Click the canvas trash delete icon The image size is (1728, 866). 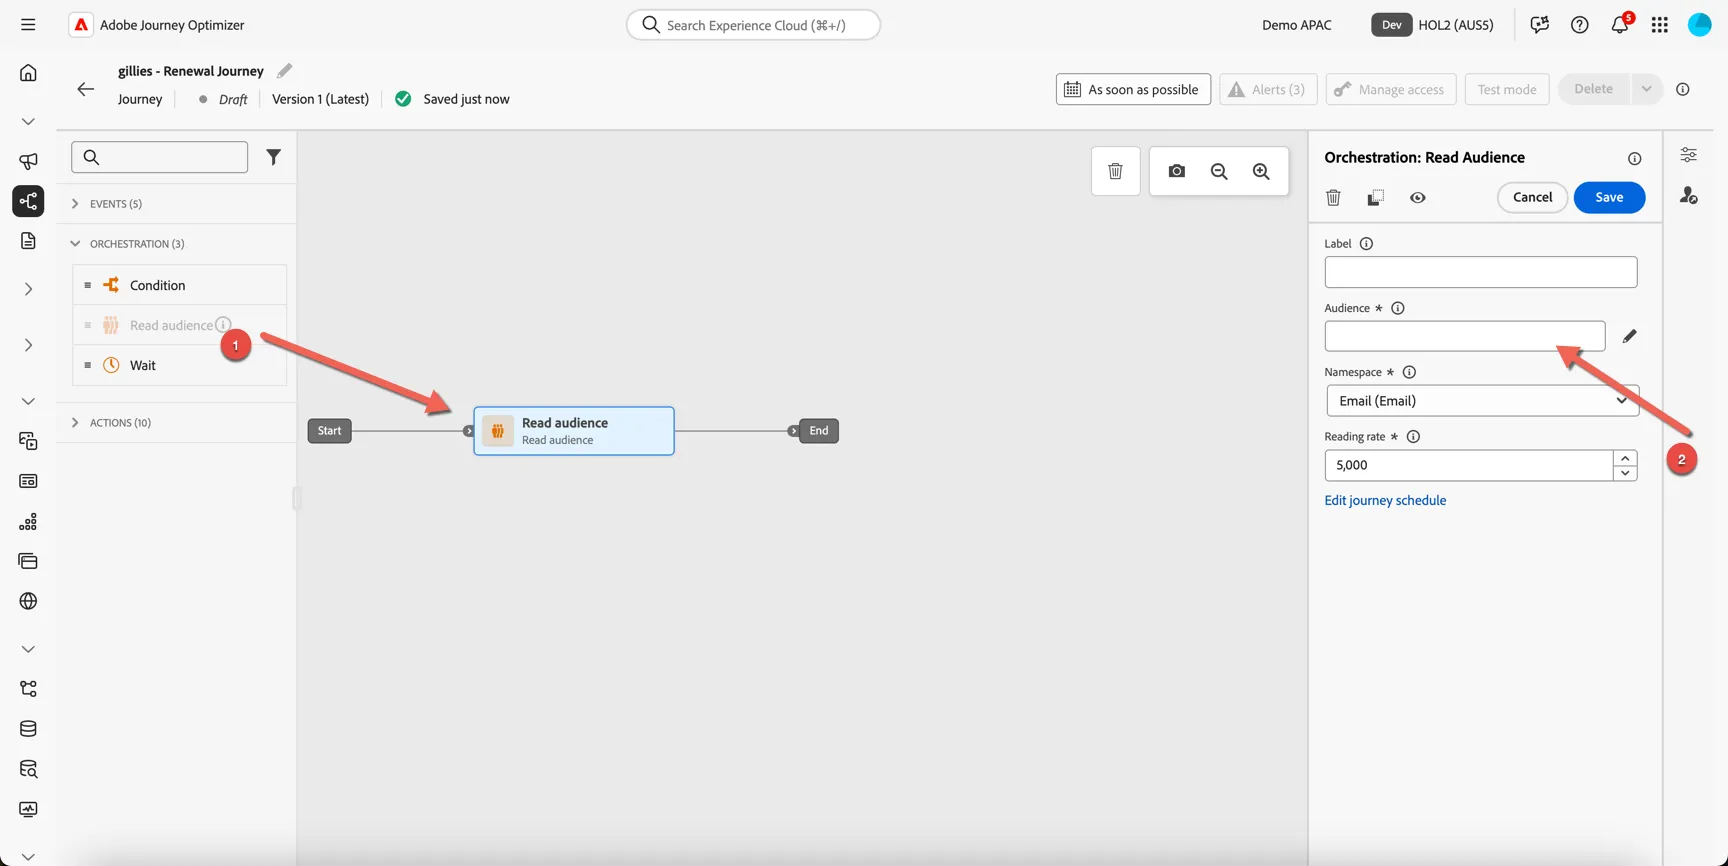pos(1115,171)
